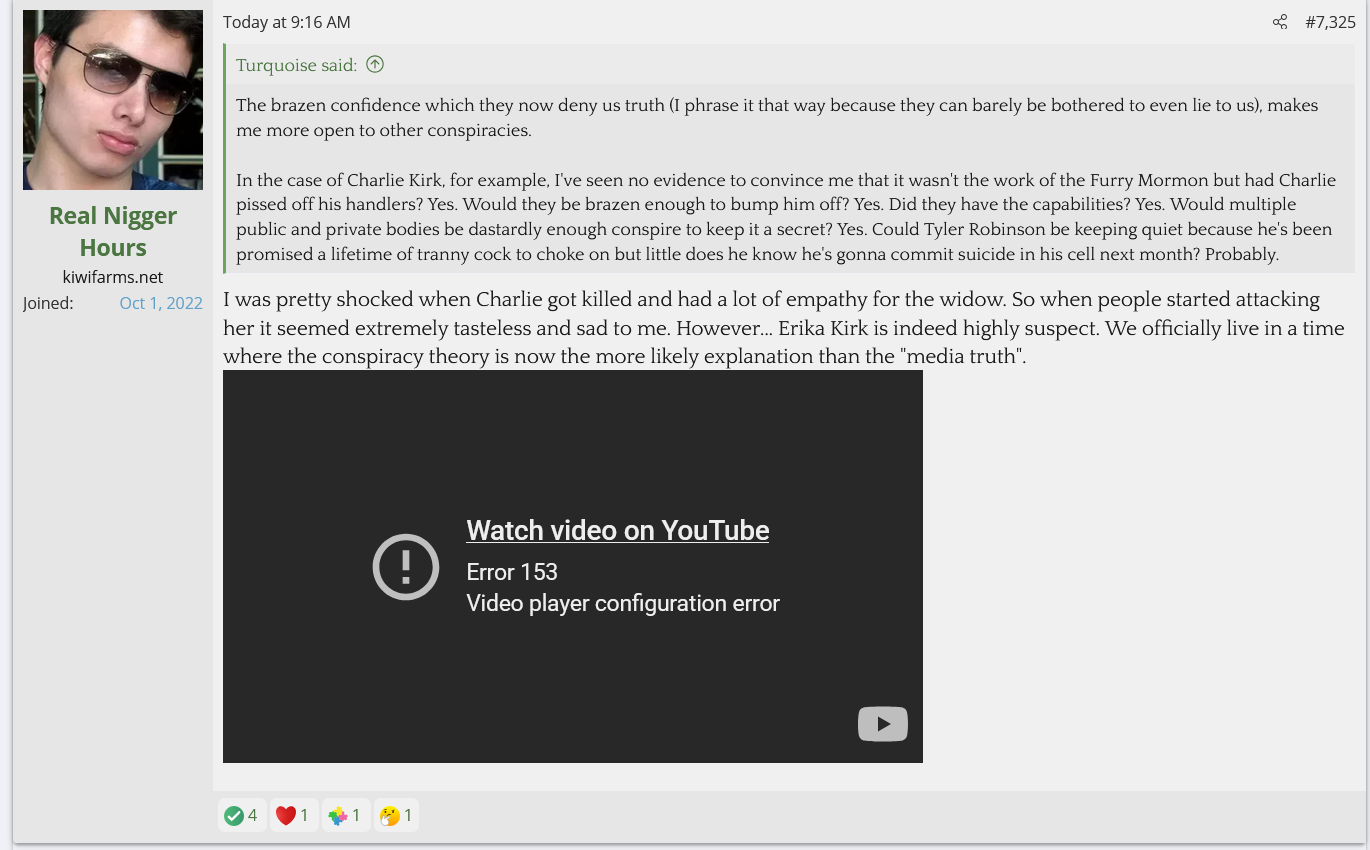This screenshot has width=1370, height=850.
Task: Click the thinking face emoji reaction
Action: pyautogui.click(x=390, y=816)
